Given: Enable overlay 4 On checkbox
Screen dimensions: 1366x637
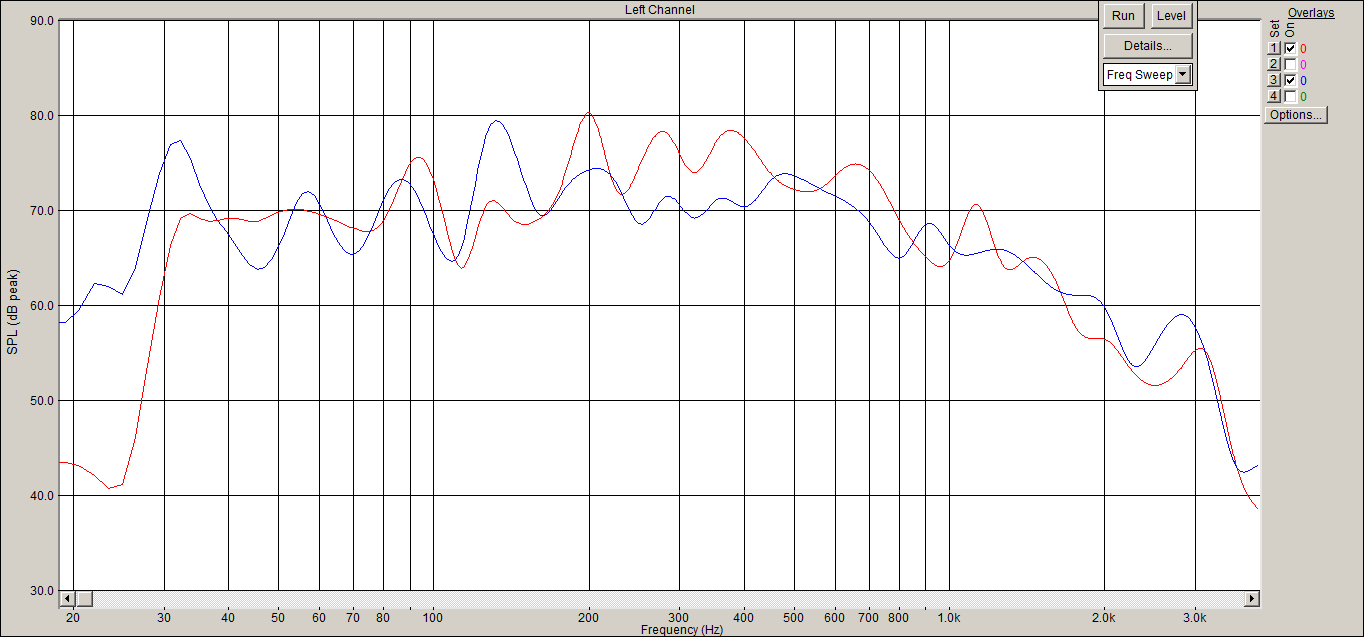Looking at the screenshot, I should 1290,96.
